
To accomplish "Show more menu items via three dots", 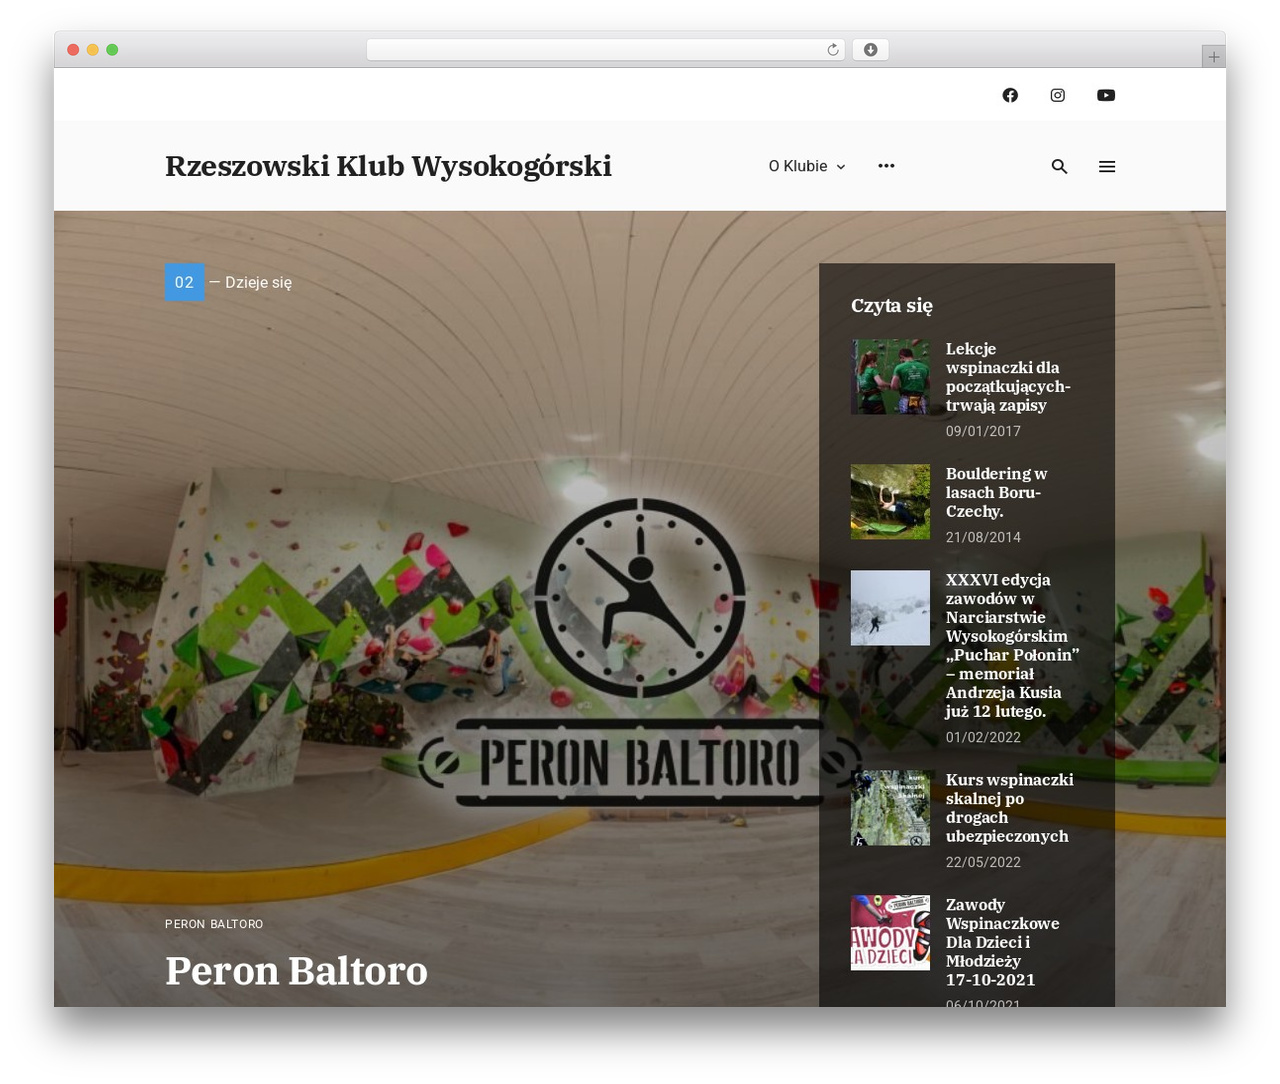I will point(886,166).
